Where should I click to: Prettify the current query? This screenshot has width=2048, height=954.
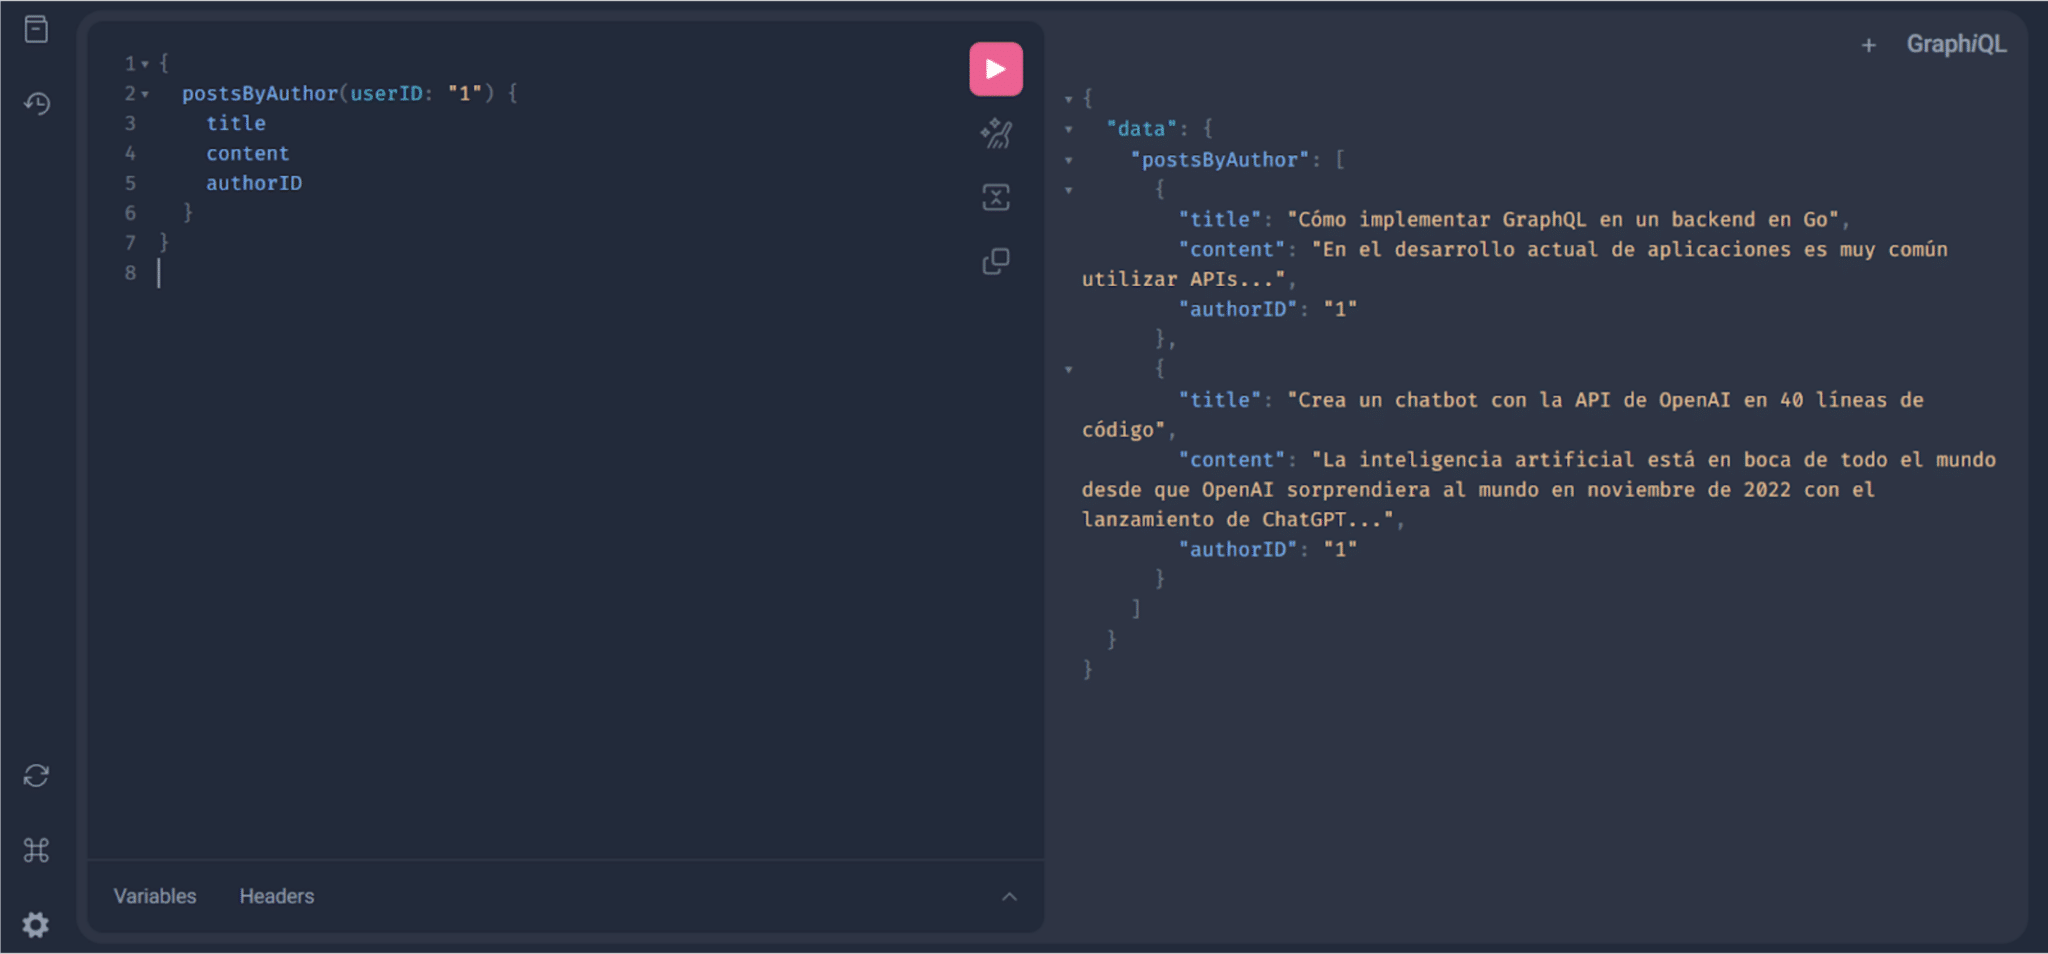click(x=995, y=132)
